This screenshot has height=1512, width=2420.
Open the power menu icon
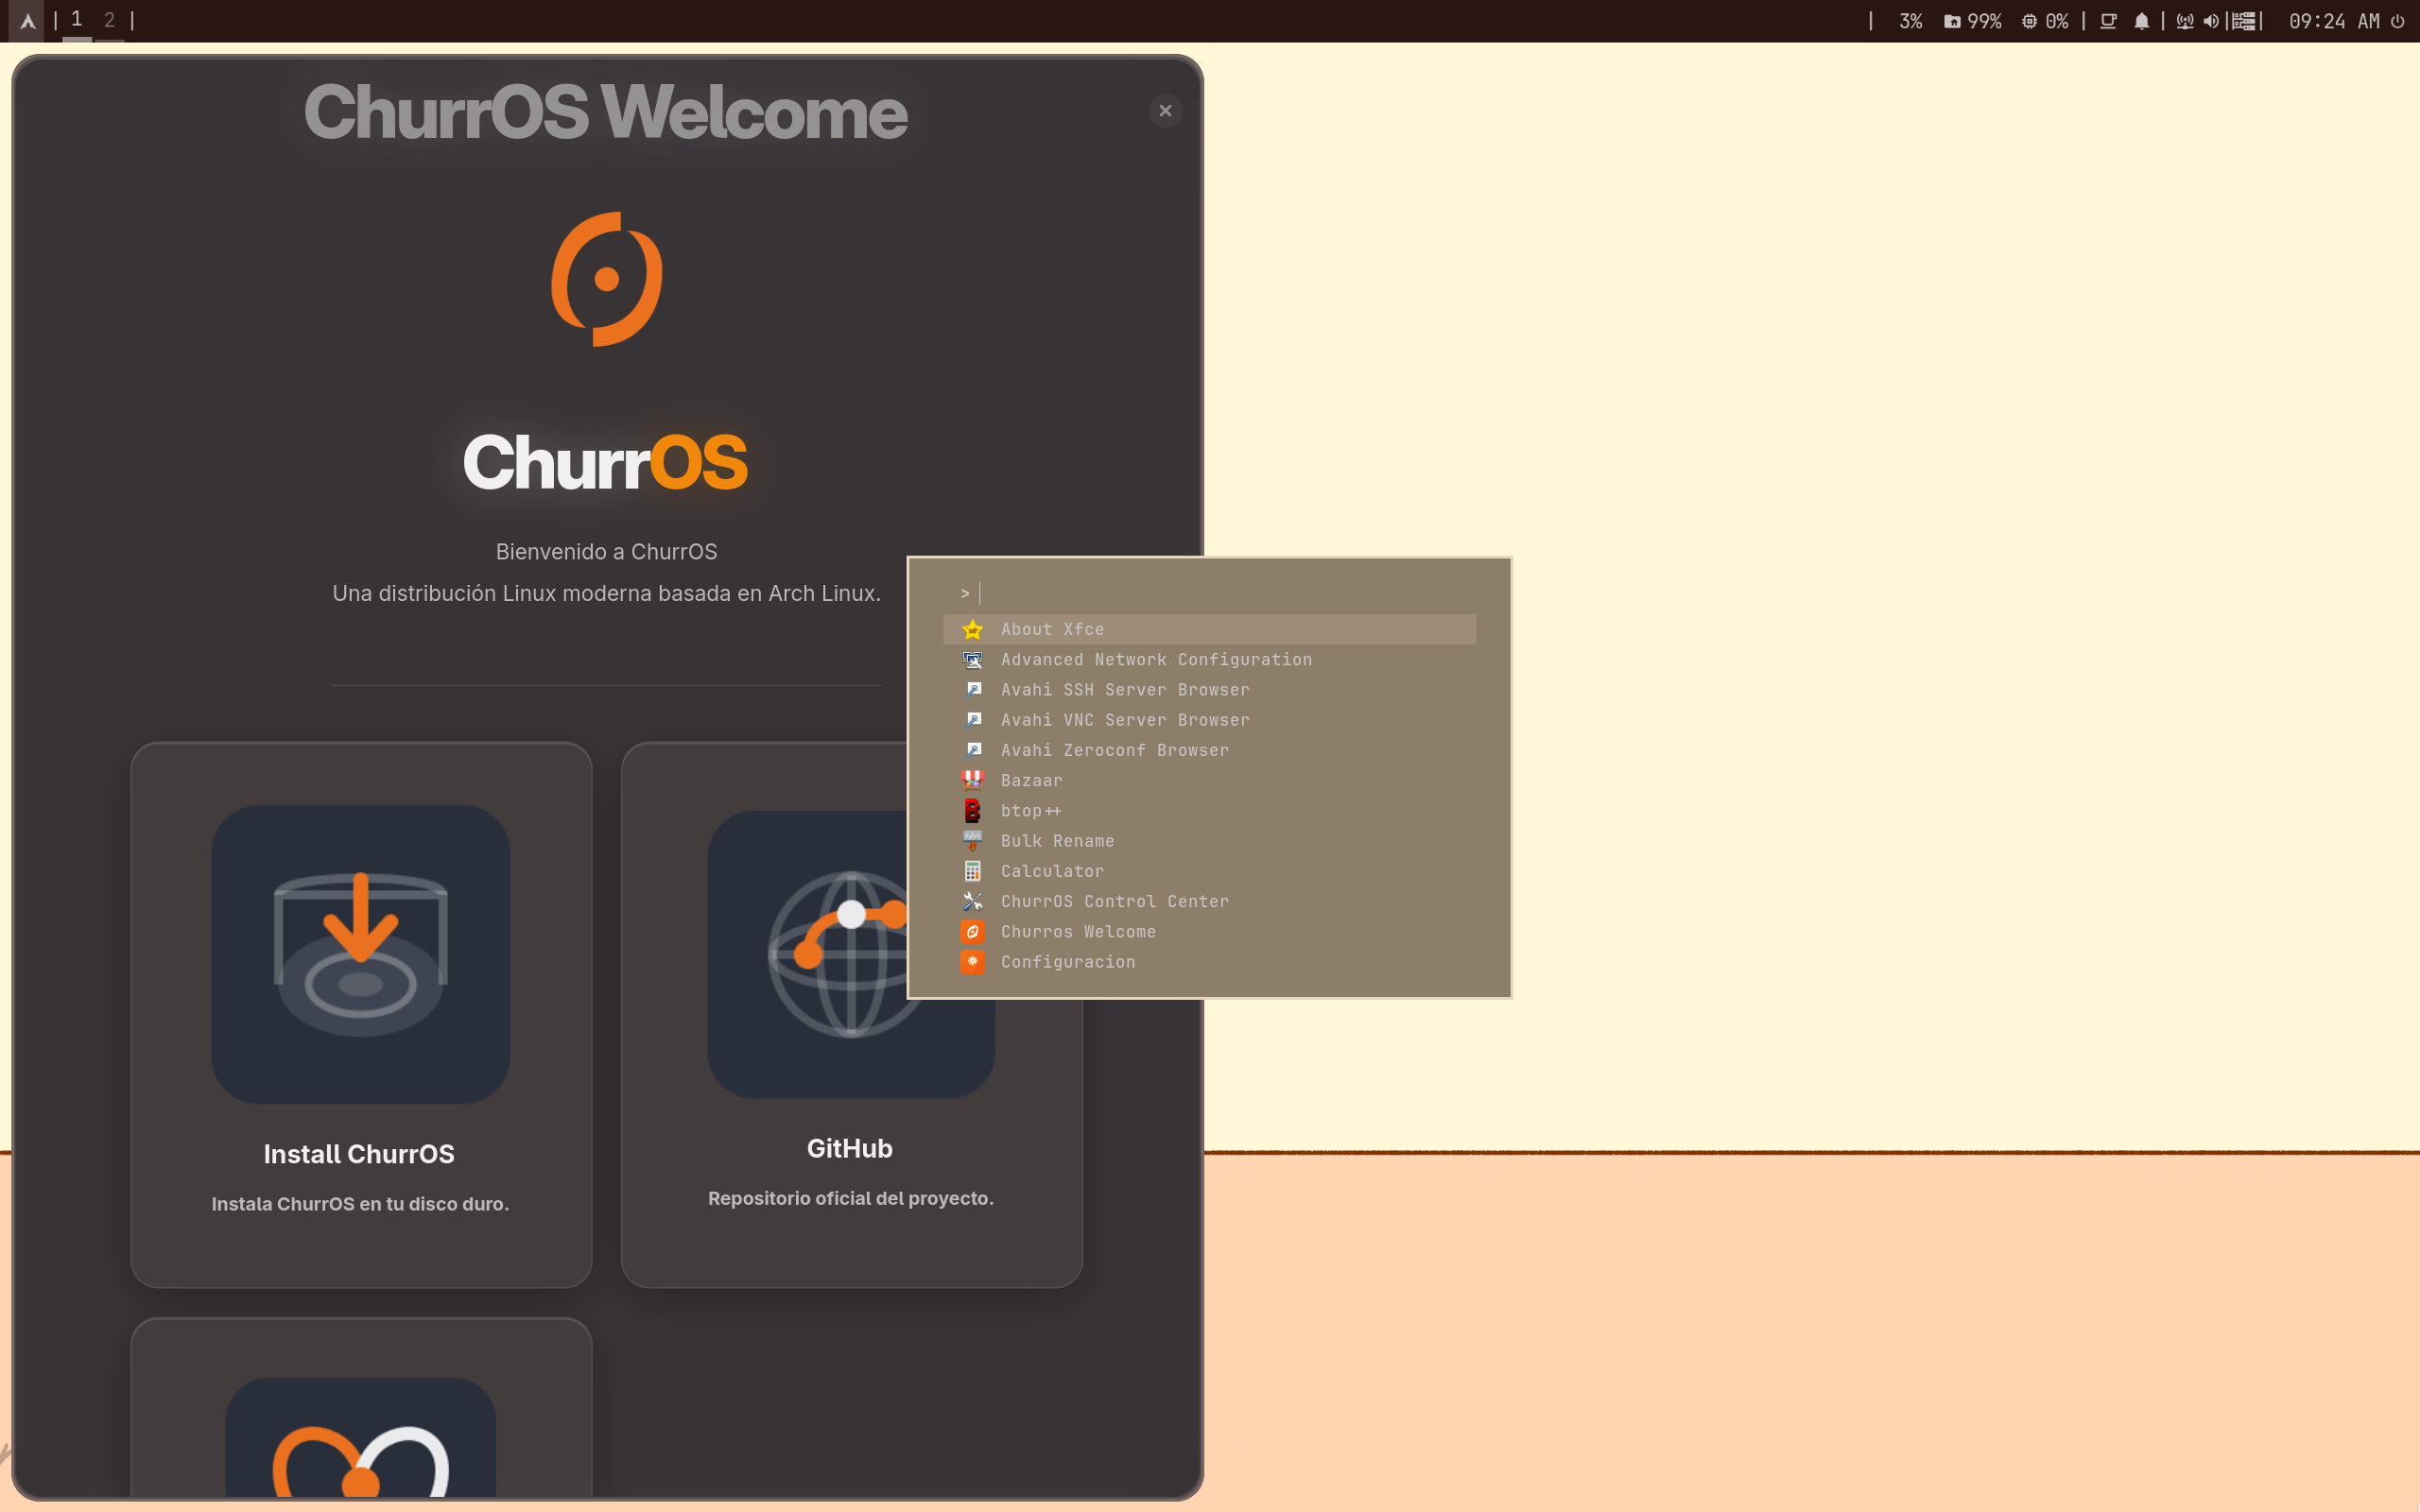[2397, 21]
